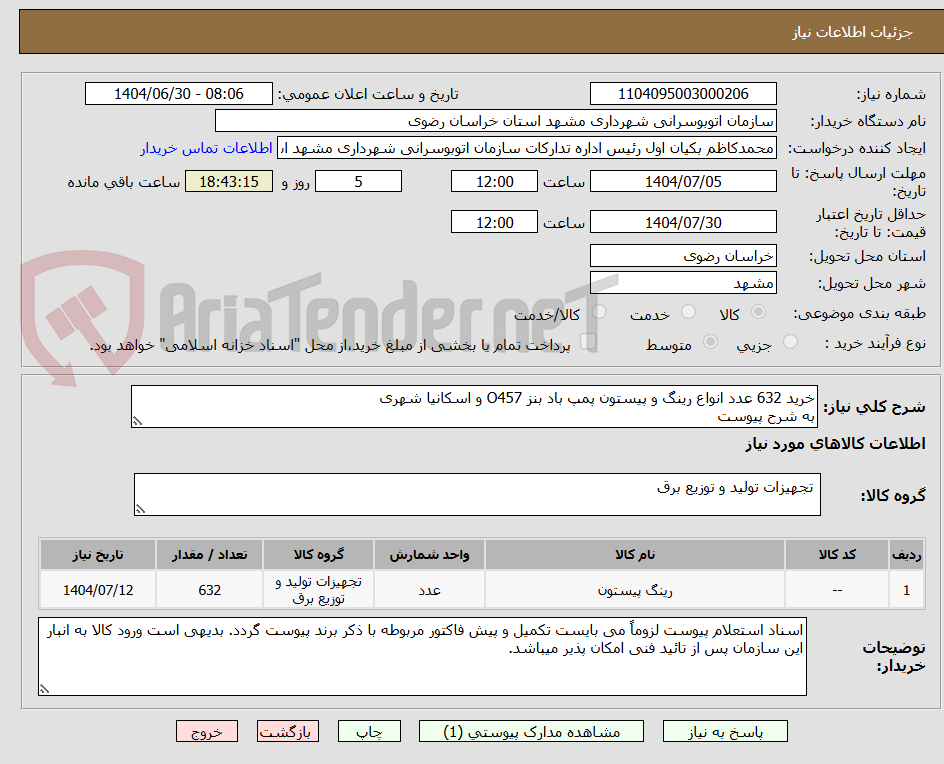944x764 pixels.
Task: Click the پاسخ به نیاز button
Action: pos(725,731)
